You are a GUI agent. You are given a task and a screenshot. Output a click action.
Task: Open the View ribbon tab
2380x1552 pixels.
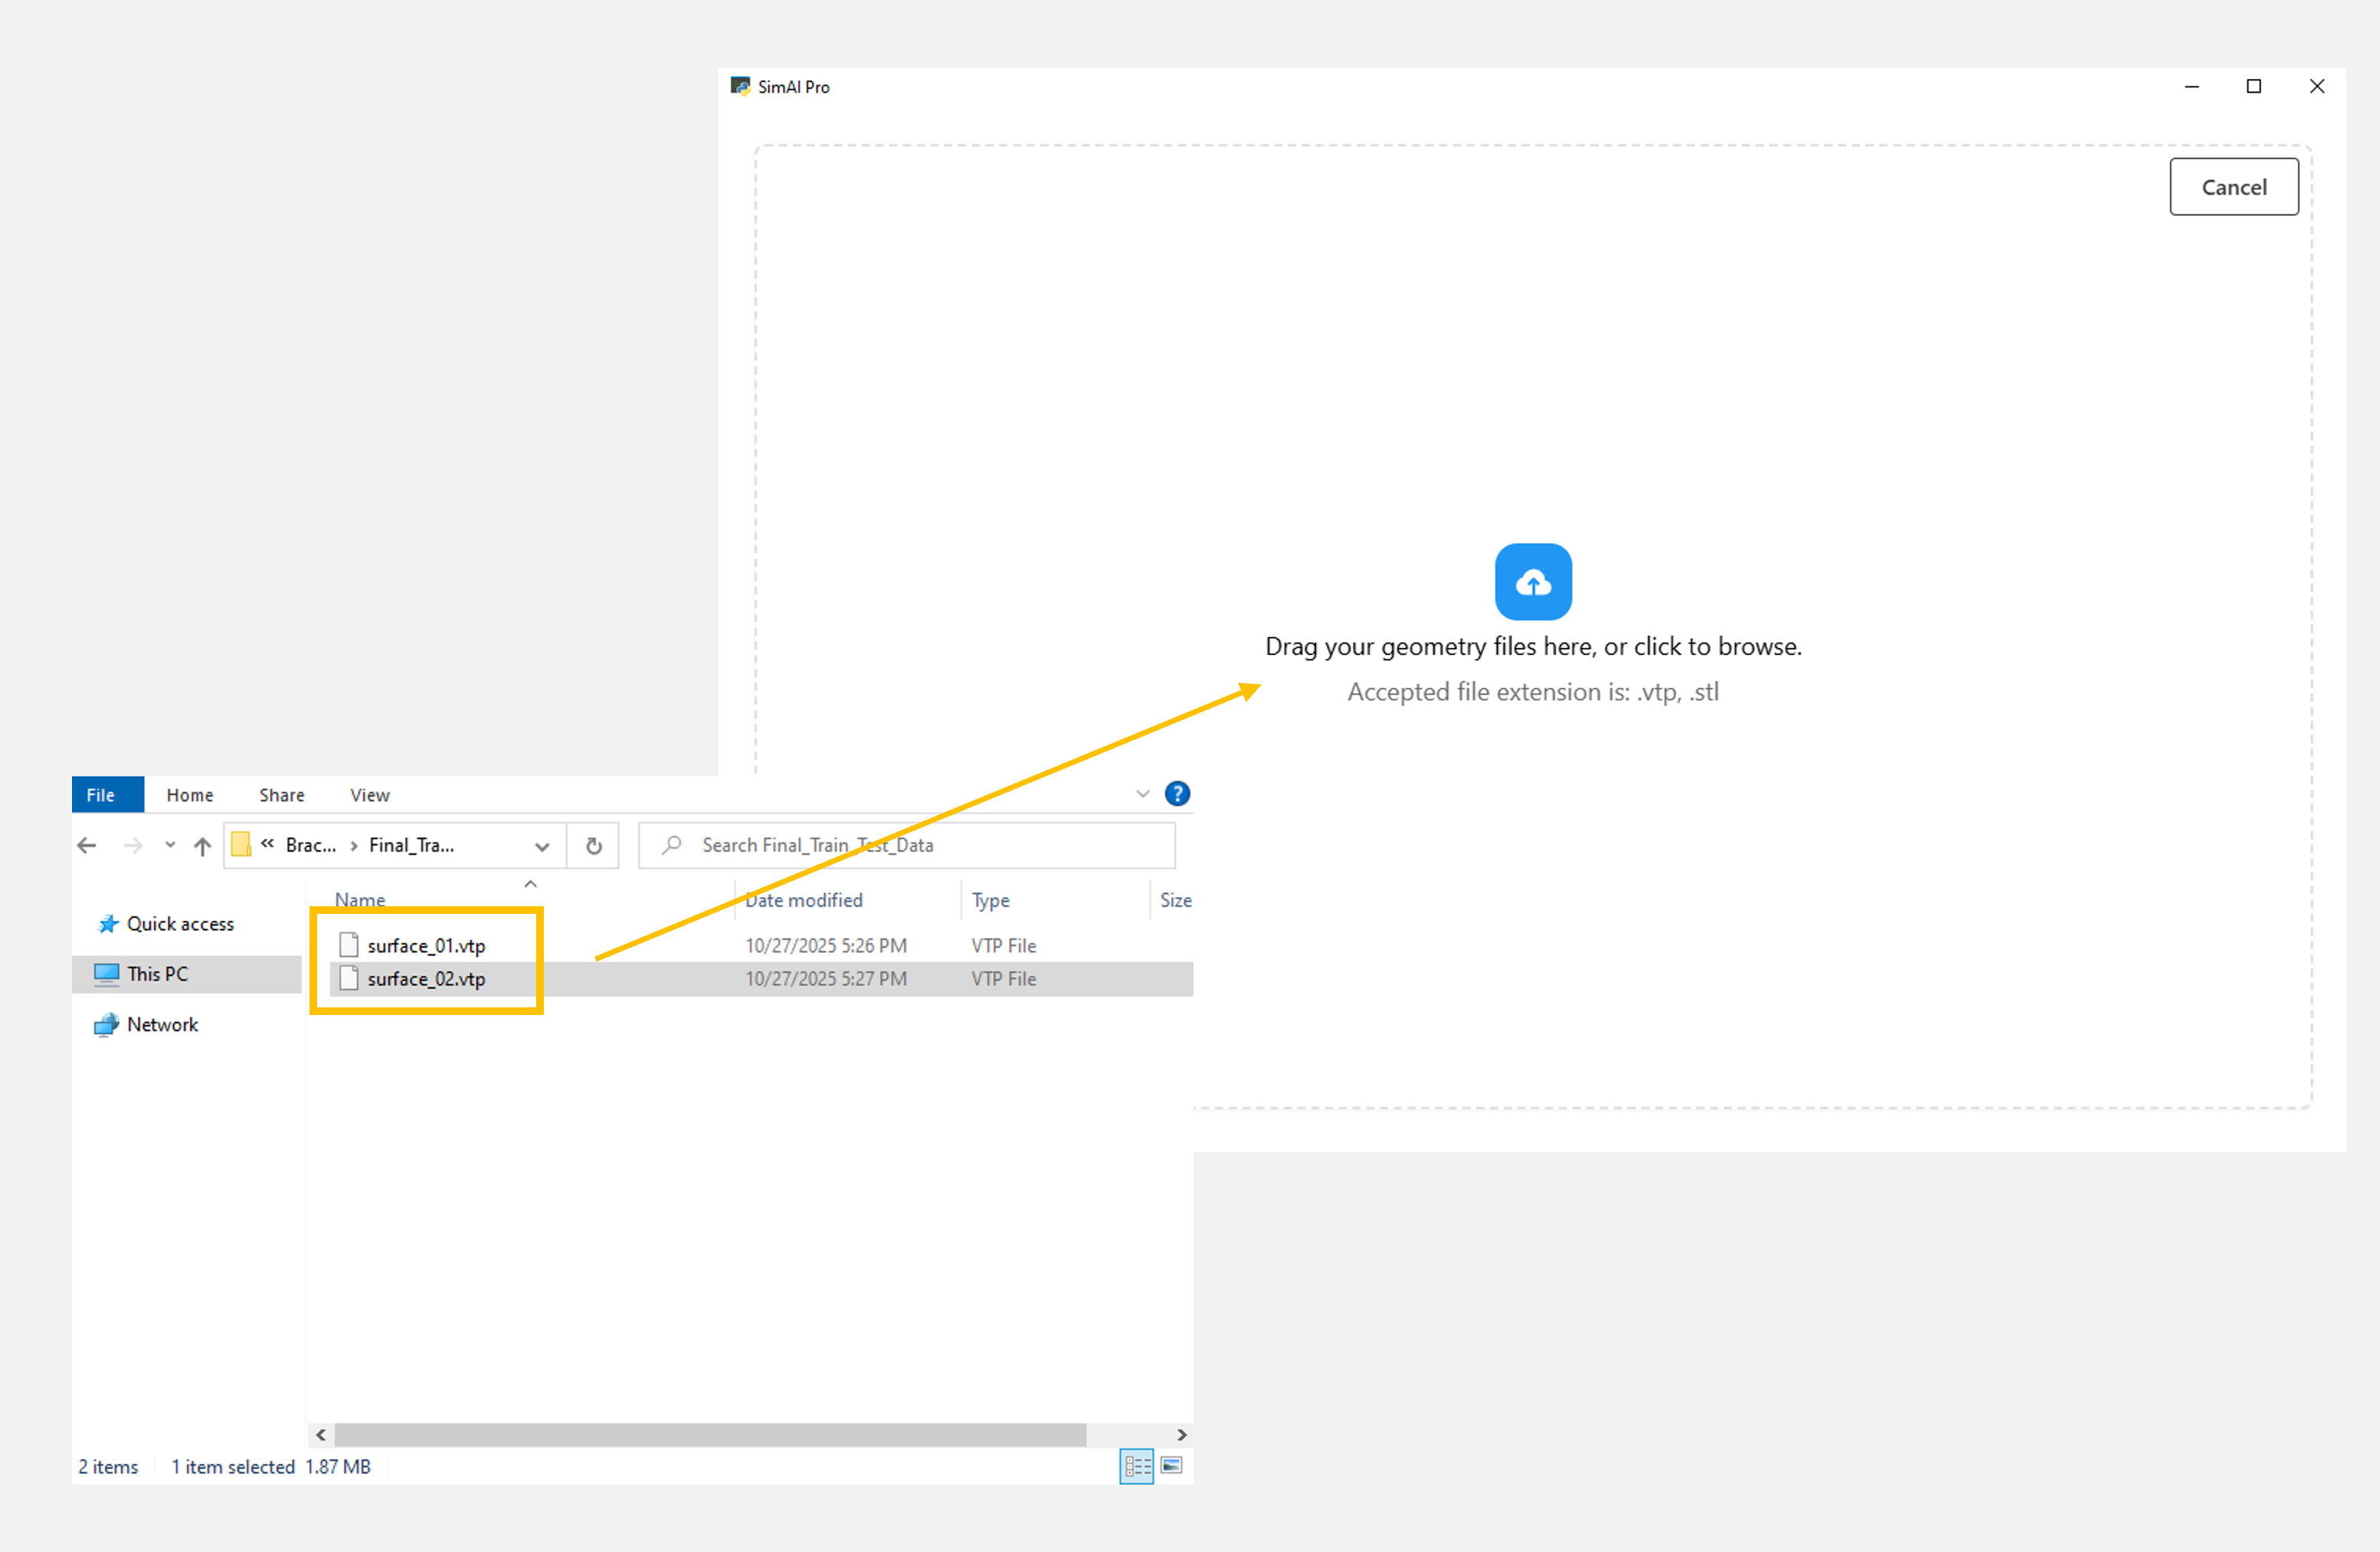click(x=369, y=795)
